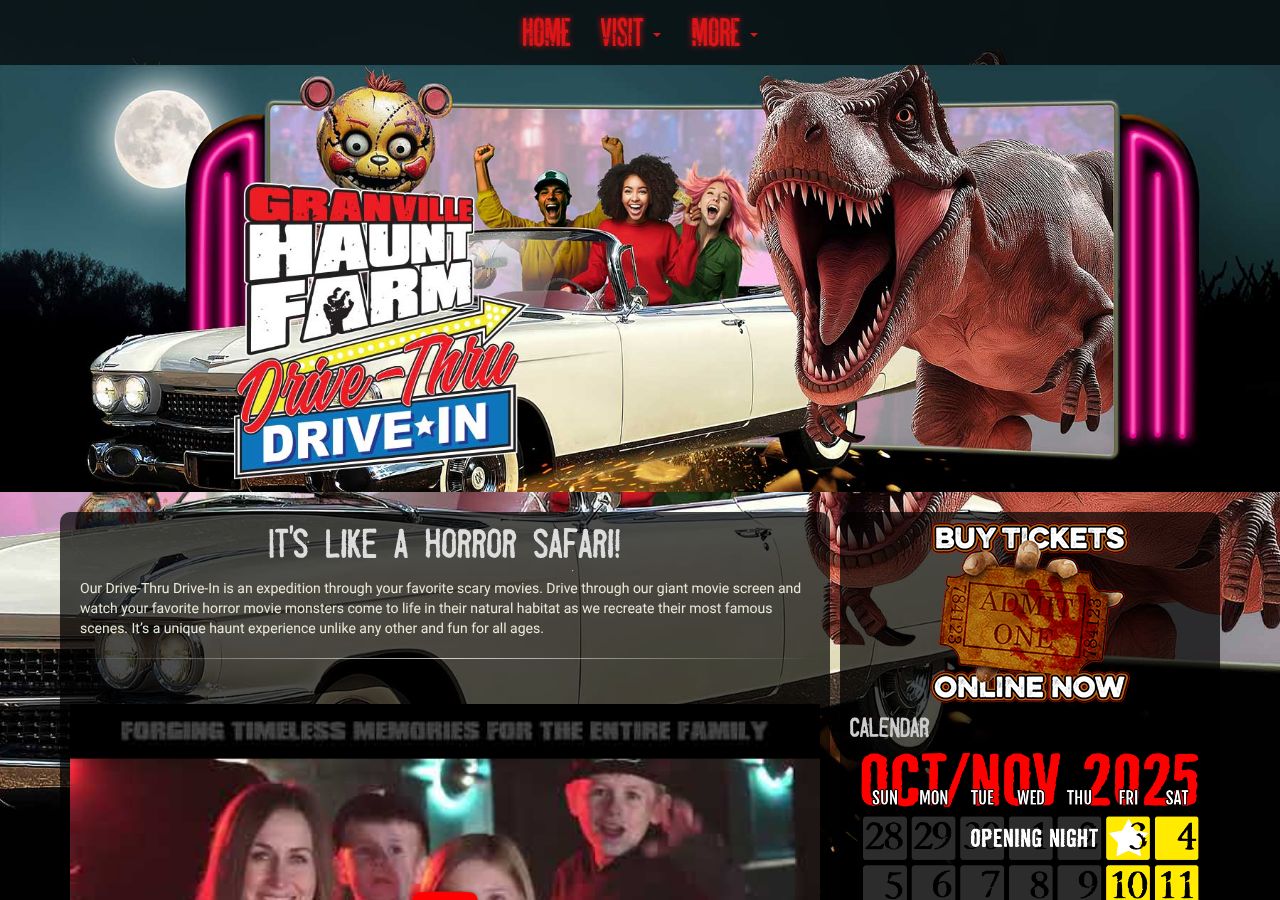Click the THU column header
Viewport: 1280px width, 900px height.
point(1079,798)
